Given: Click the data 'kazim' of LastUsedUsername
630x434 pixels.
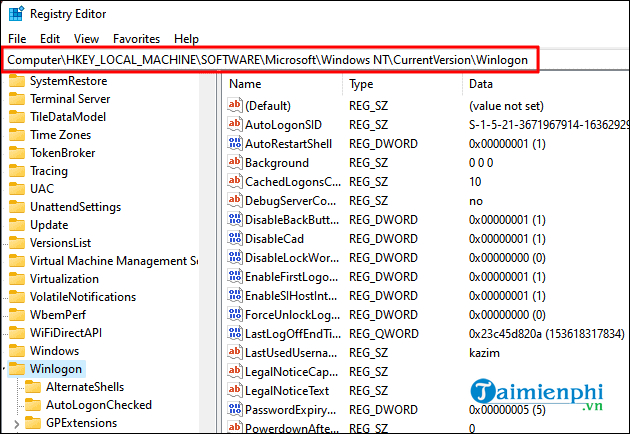Looking at the screenshot, I should (x=485, y=353).
